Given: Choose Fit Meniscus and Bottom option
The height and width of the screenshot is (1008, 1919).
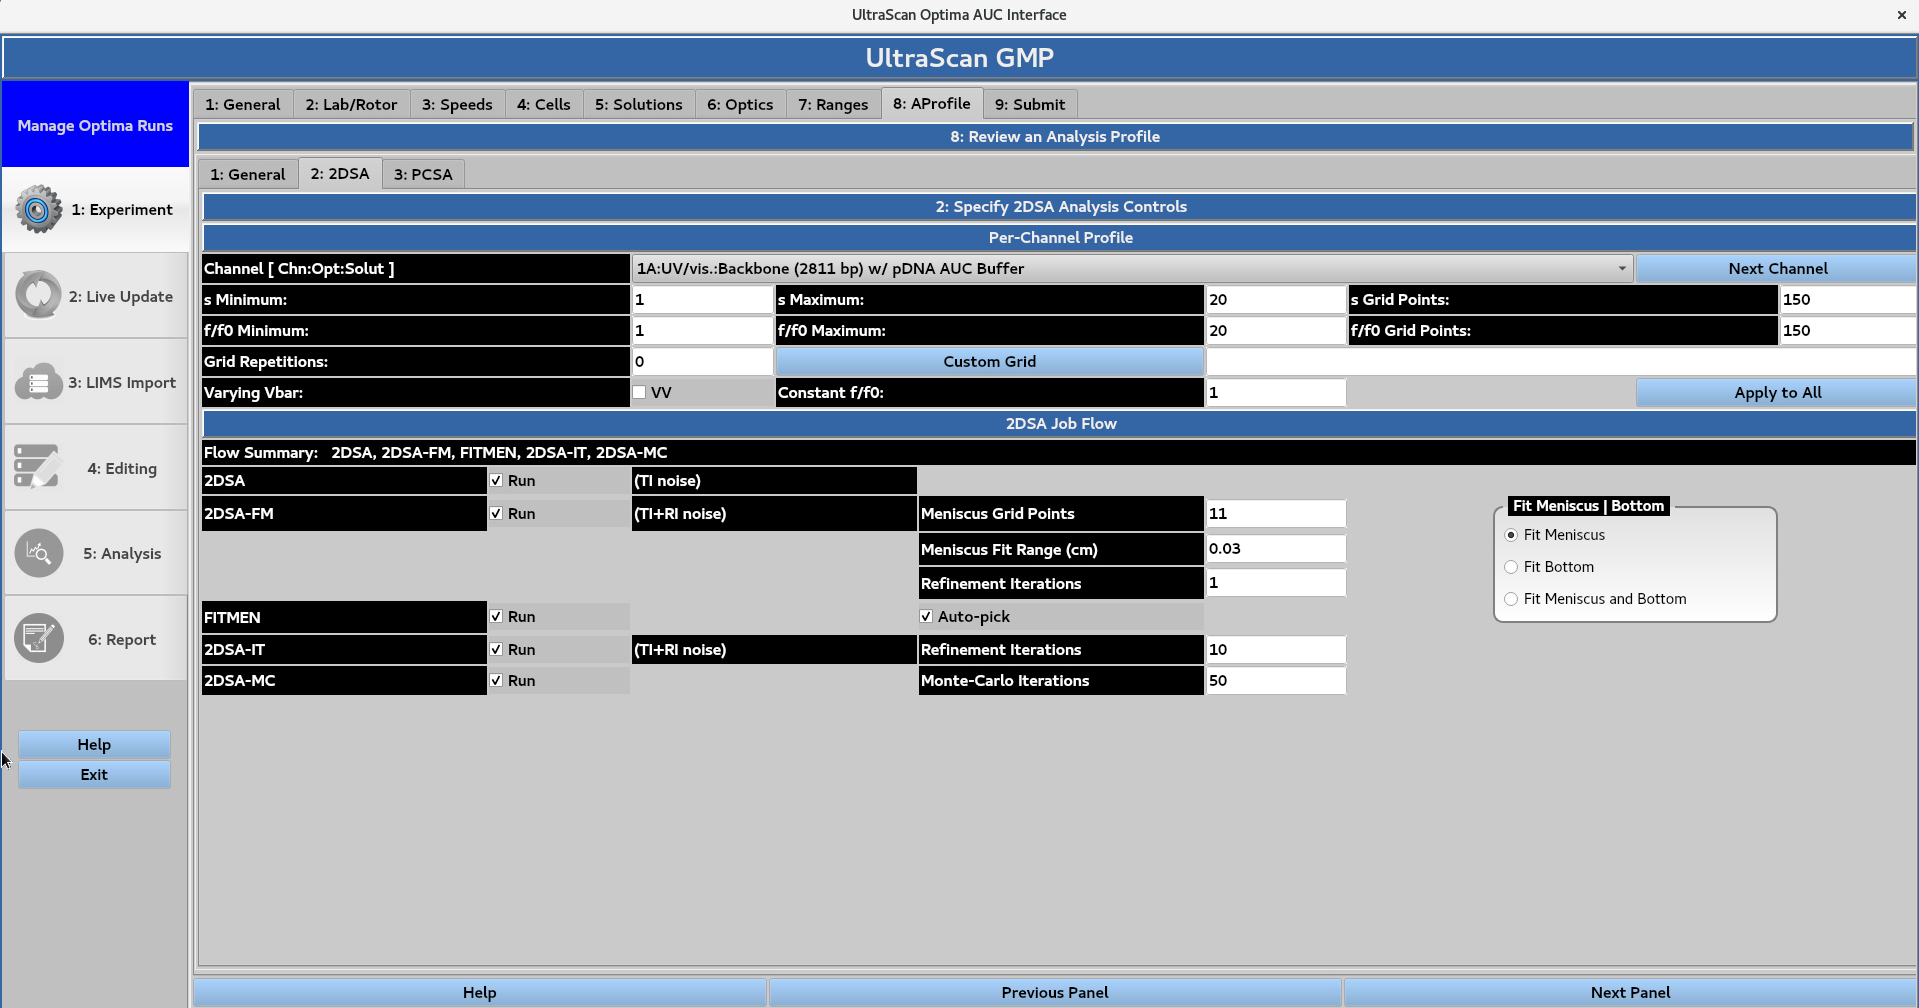Looking at the screenshot, I should (x=1511, y=598).
